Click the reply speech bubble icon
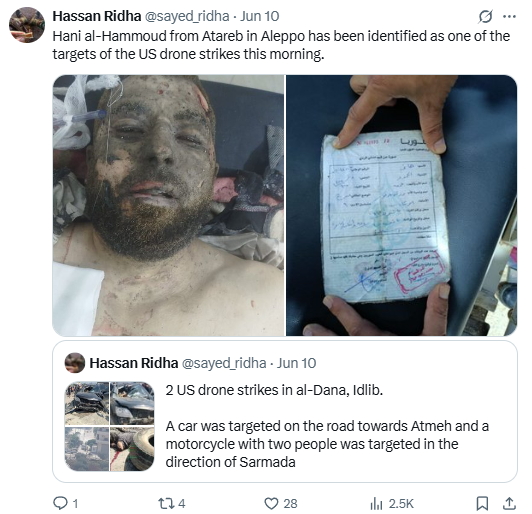 (x=61, y=503)
